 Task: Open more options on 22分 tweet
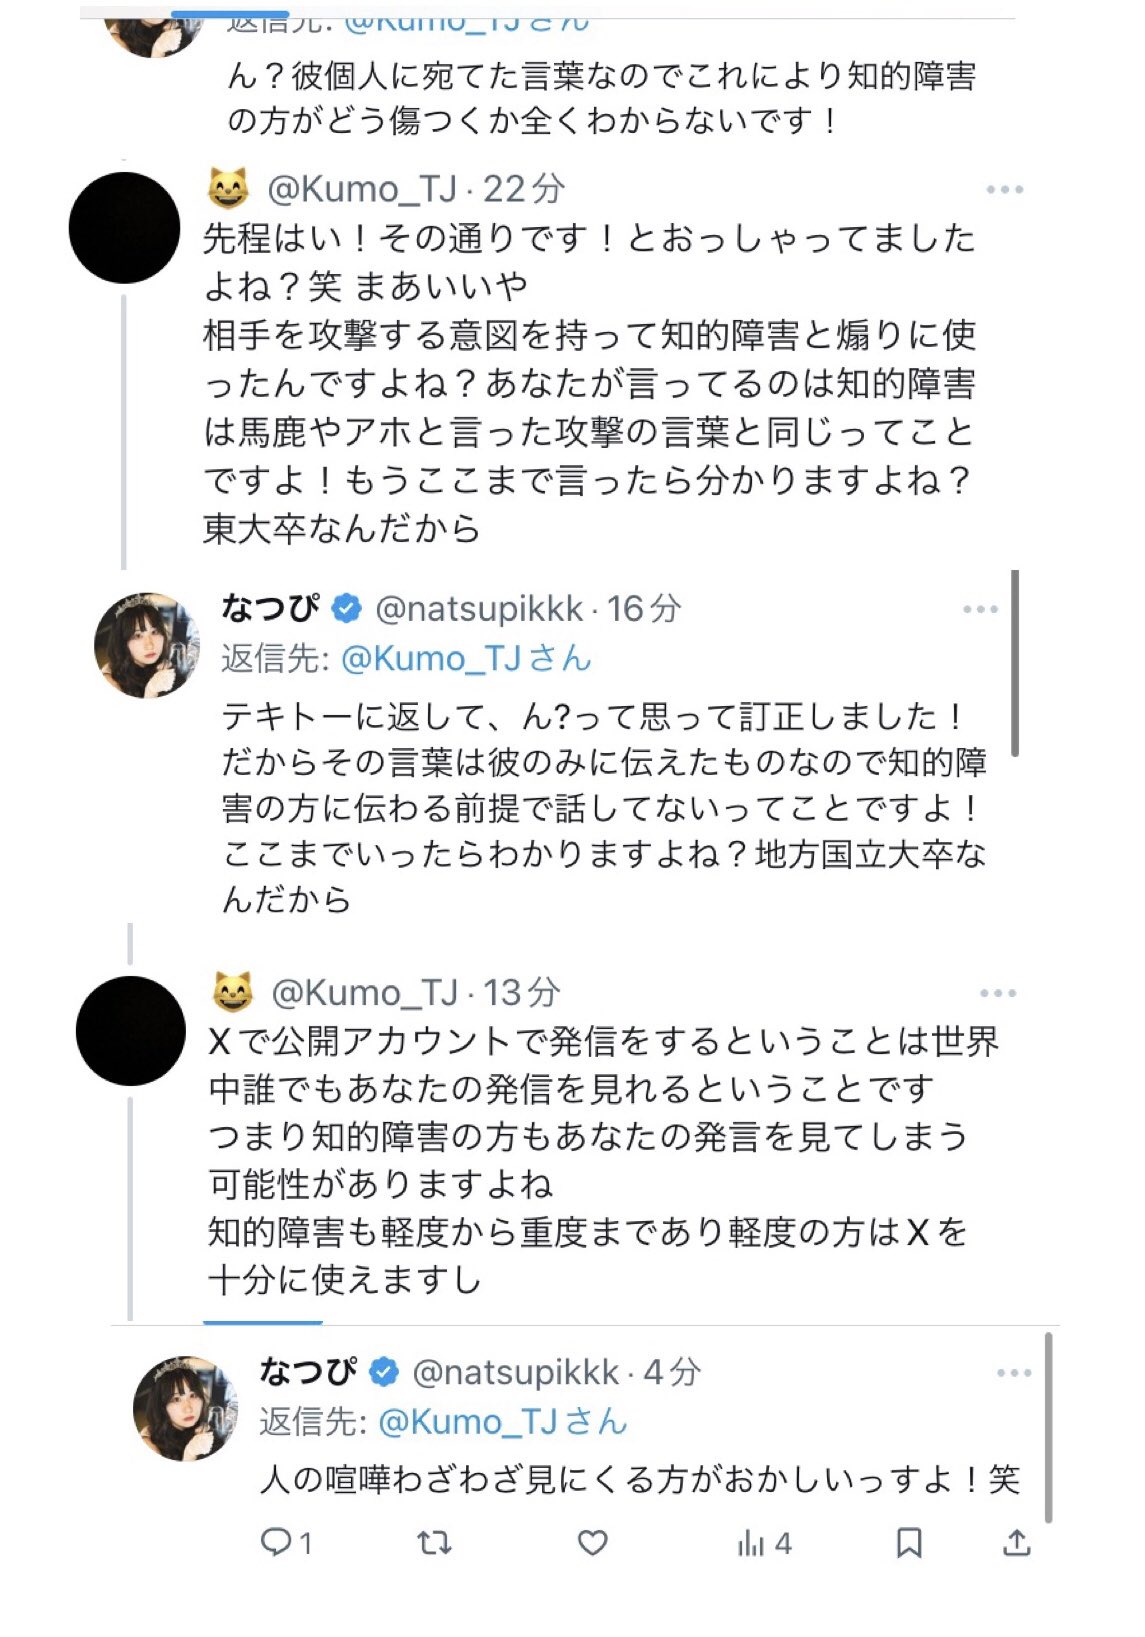tap(1004, 189)
